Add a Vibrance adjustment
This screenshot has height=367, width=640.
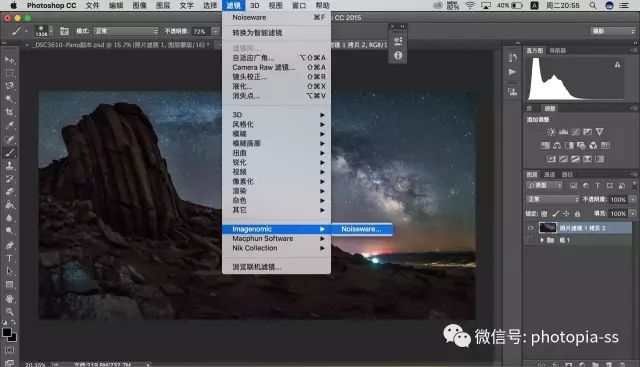click(599, 132)
